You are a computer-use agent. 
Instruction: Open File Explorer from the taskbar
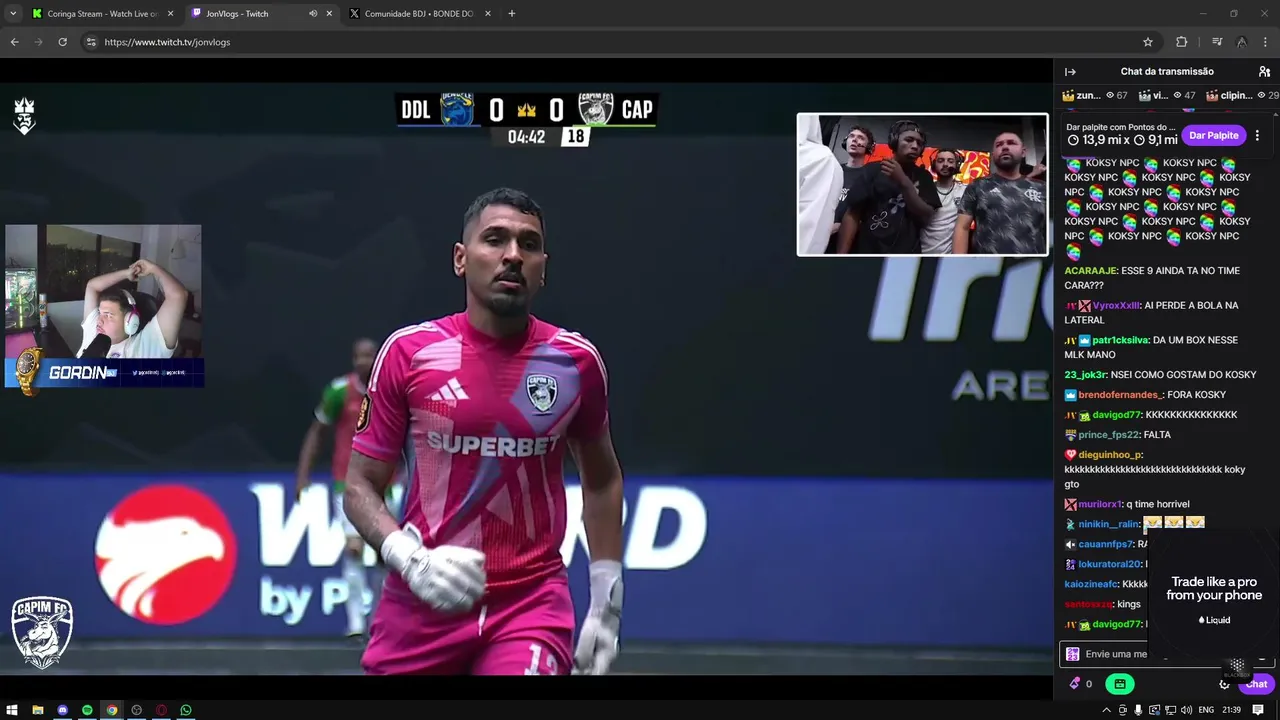point(38,710)
